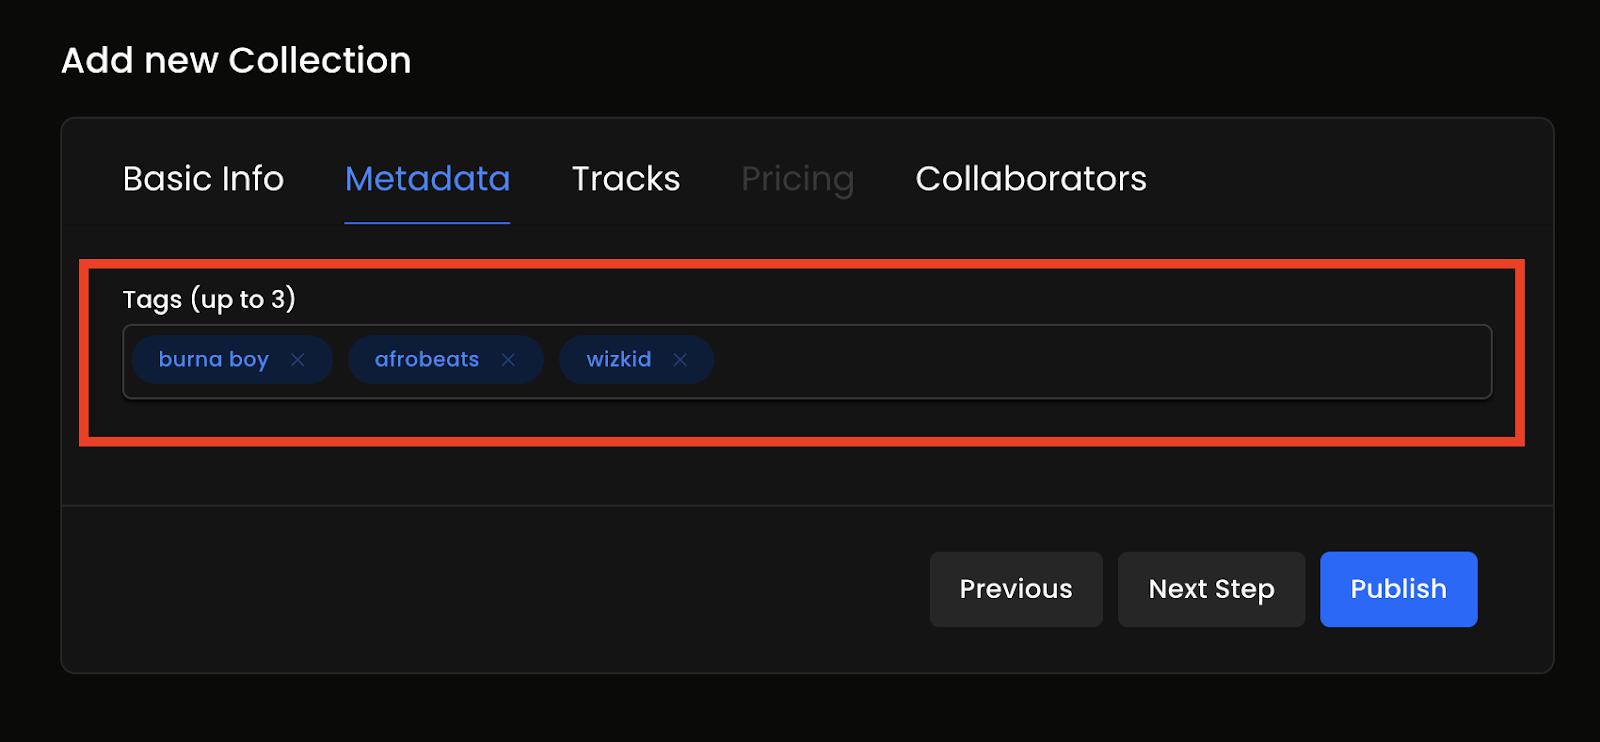
Task: Delete the afrobeats tag with its X
Action: click(508, 360)
